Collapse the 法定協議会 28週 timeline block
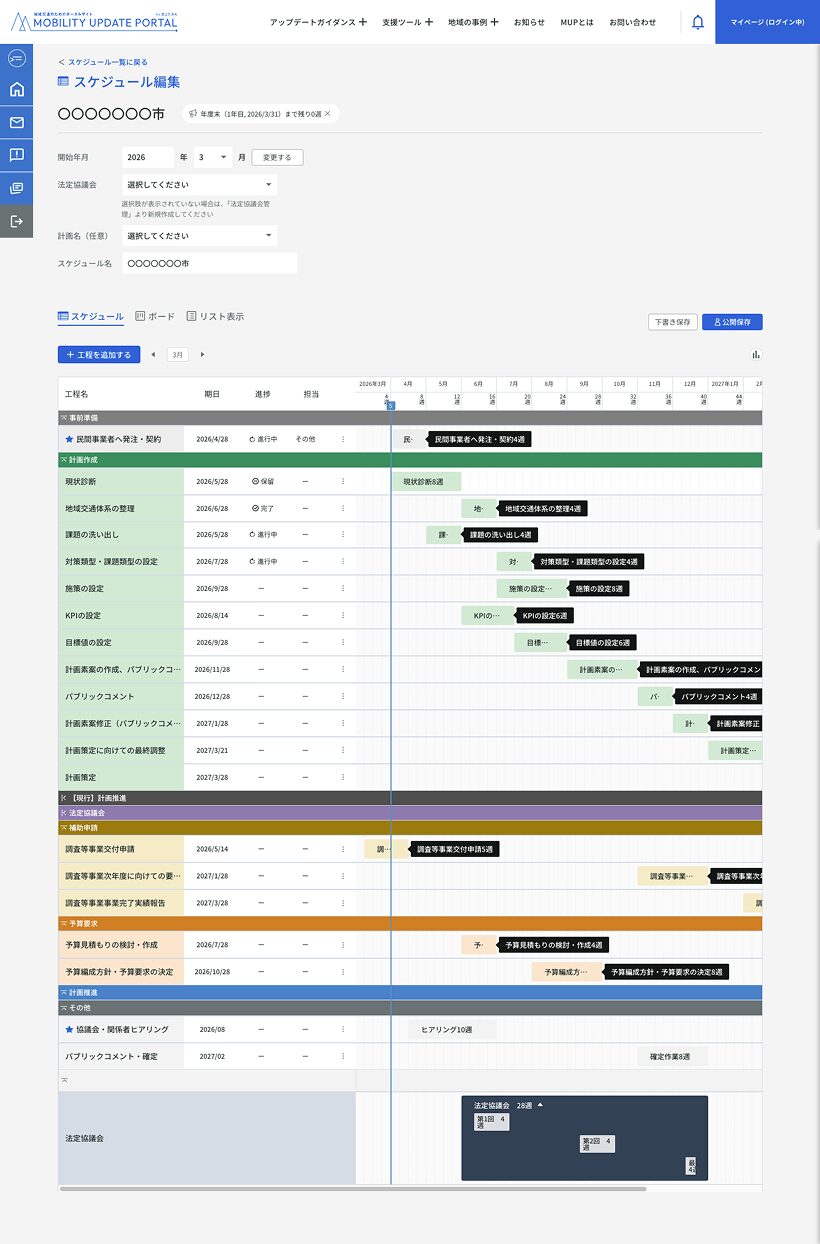This screenshot has width=820, height=1244. point(540,1105)
